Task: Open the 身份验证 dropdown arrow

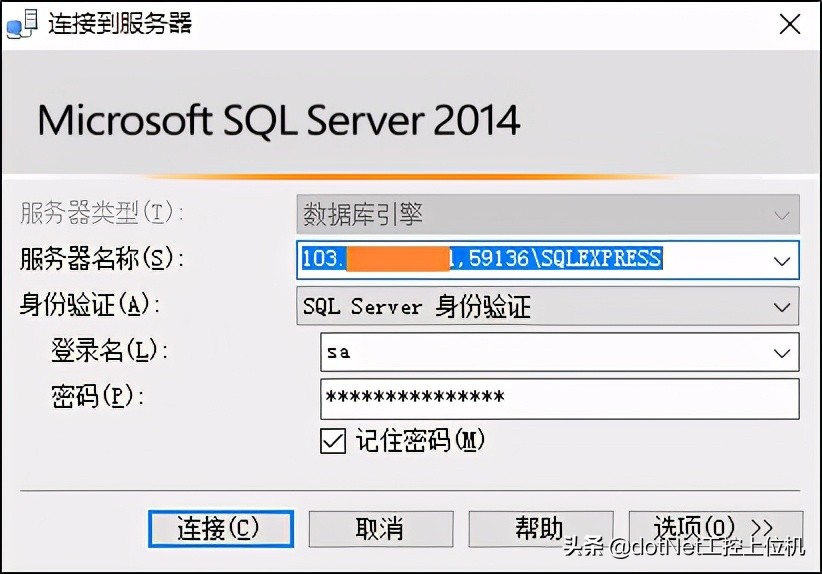Action: [781, 307]
